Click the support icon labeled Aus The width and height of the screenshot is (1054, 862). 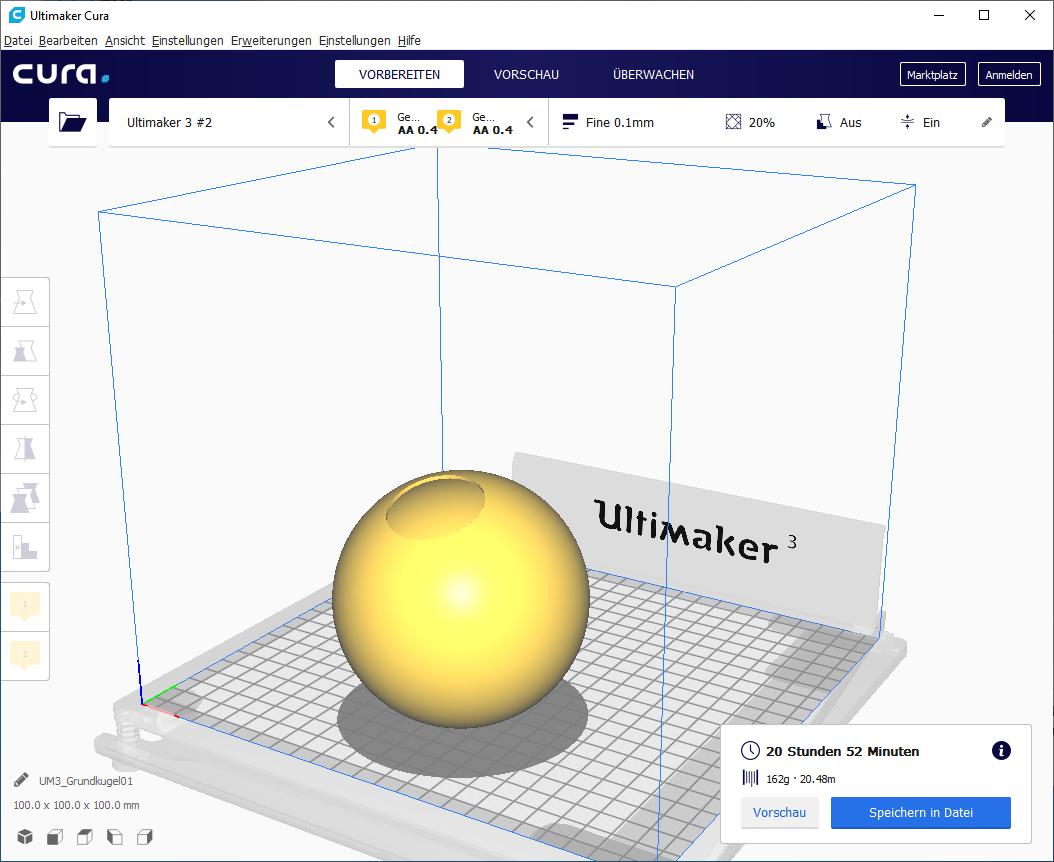point(824,122)
